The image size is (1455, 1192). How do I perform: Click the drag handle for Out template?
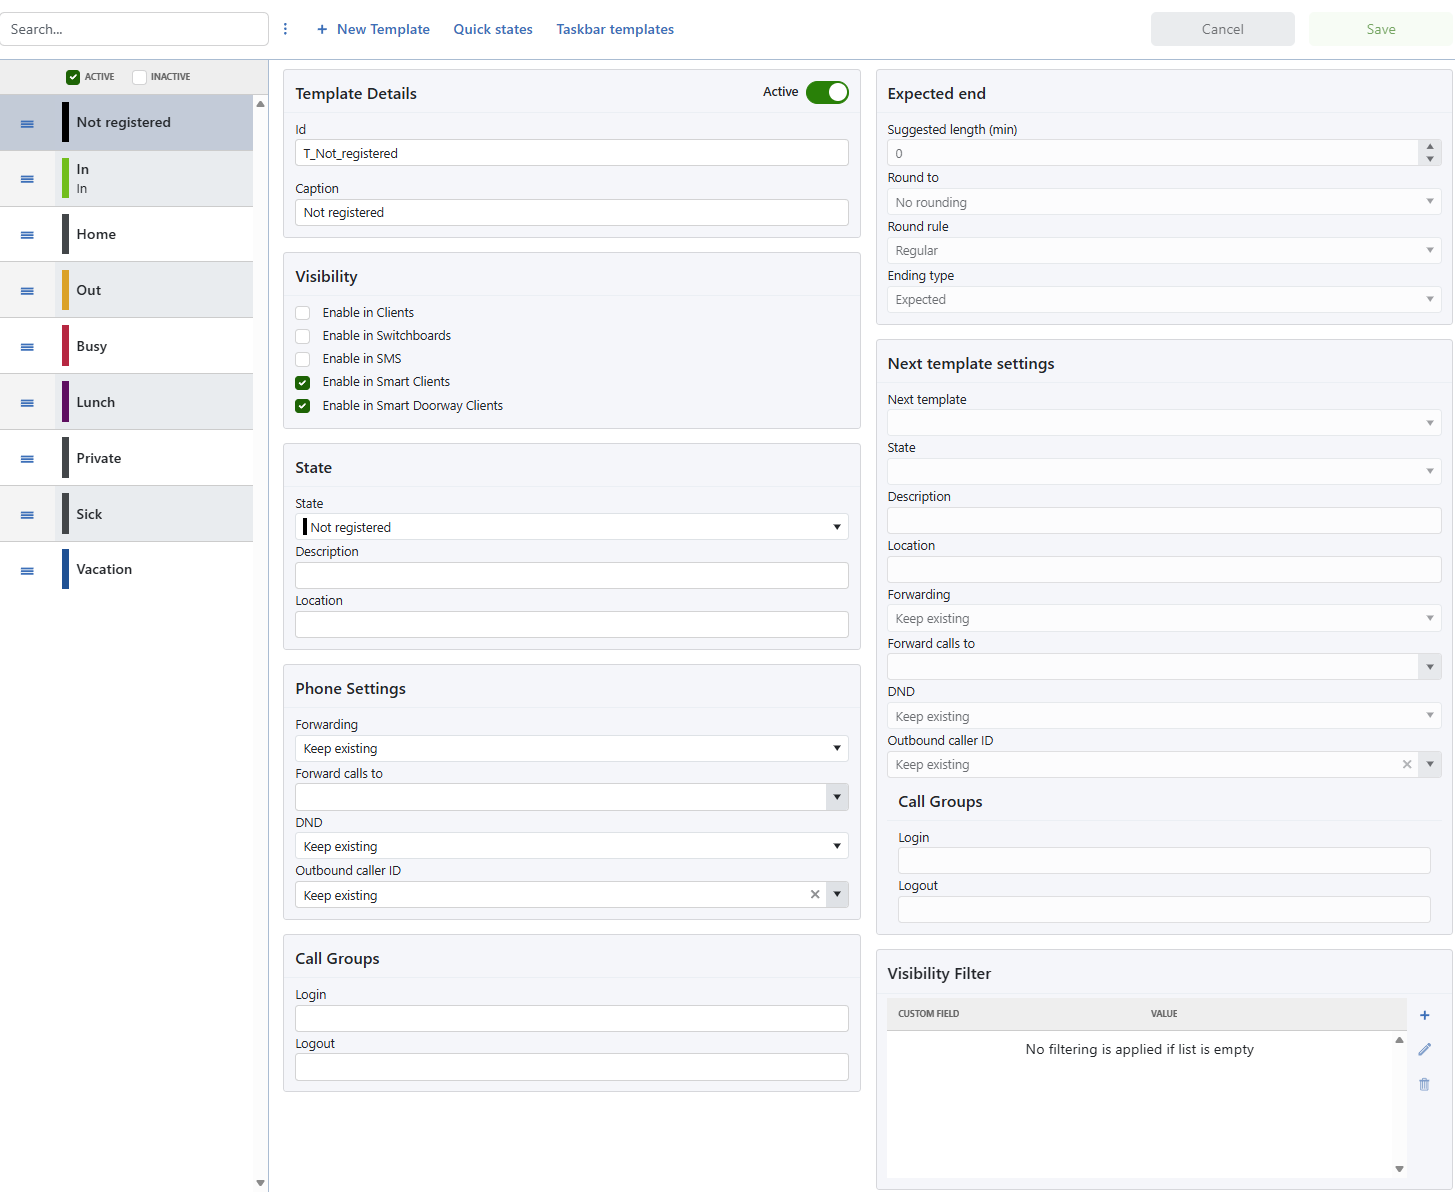click(x=27, y=291)
